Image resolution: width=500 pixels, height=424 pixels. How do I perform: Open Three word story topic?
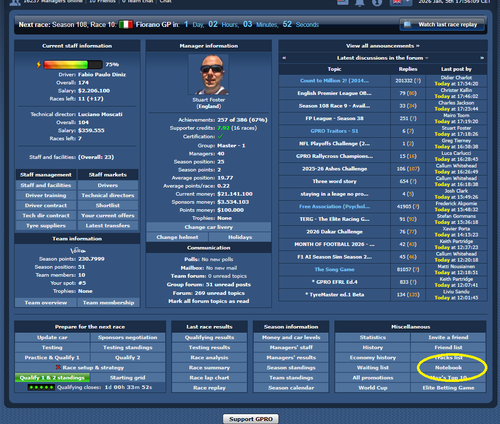pos(334,181)
